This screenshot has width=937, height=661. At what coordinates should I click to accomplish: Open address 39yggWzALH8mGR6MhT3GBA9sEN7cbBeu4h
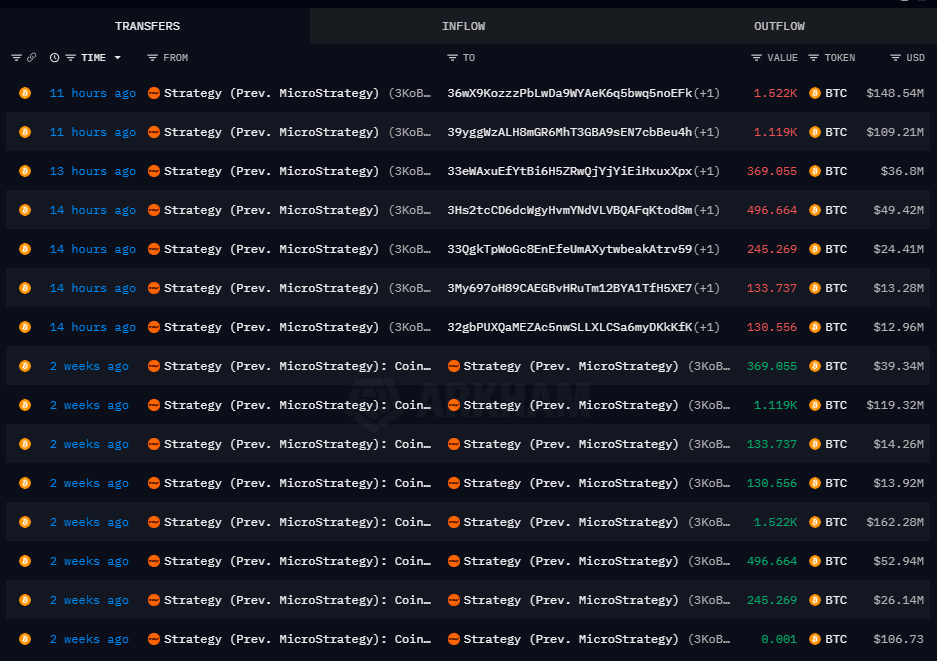tap(569, 132)
